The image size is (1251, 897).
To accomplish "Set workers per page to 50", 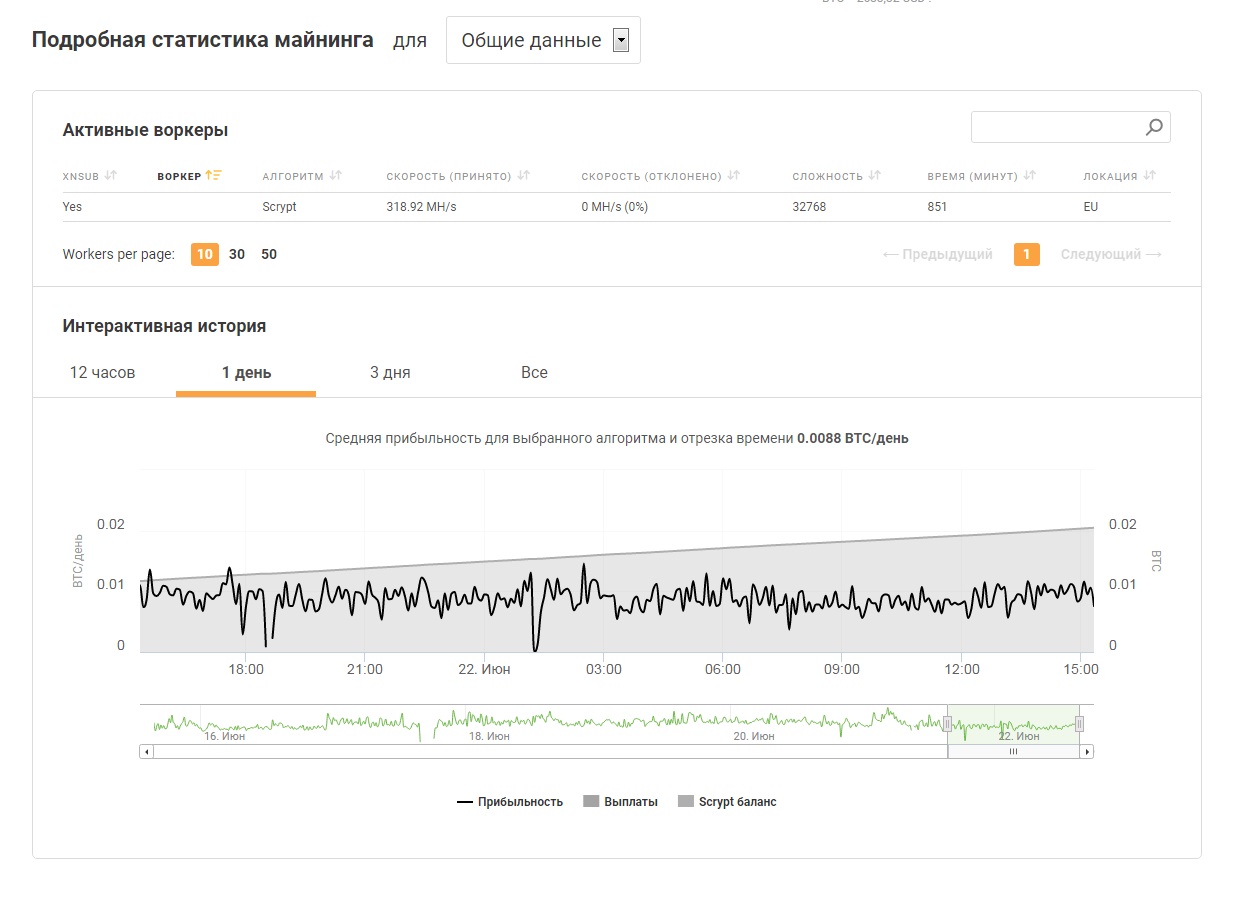I will pos(269,254).
